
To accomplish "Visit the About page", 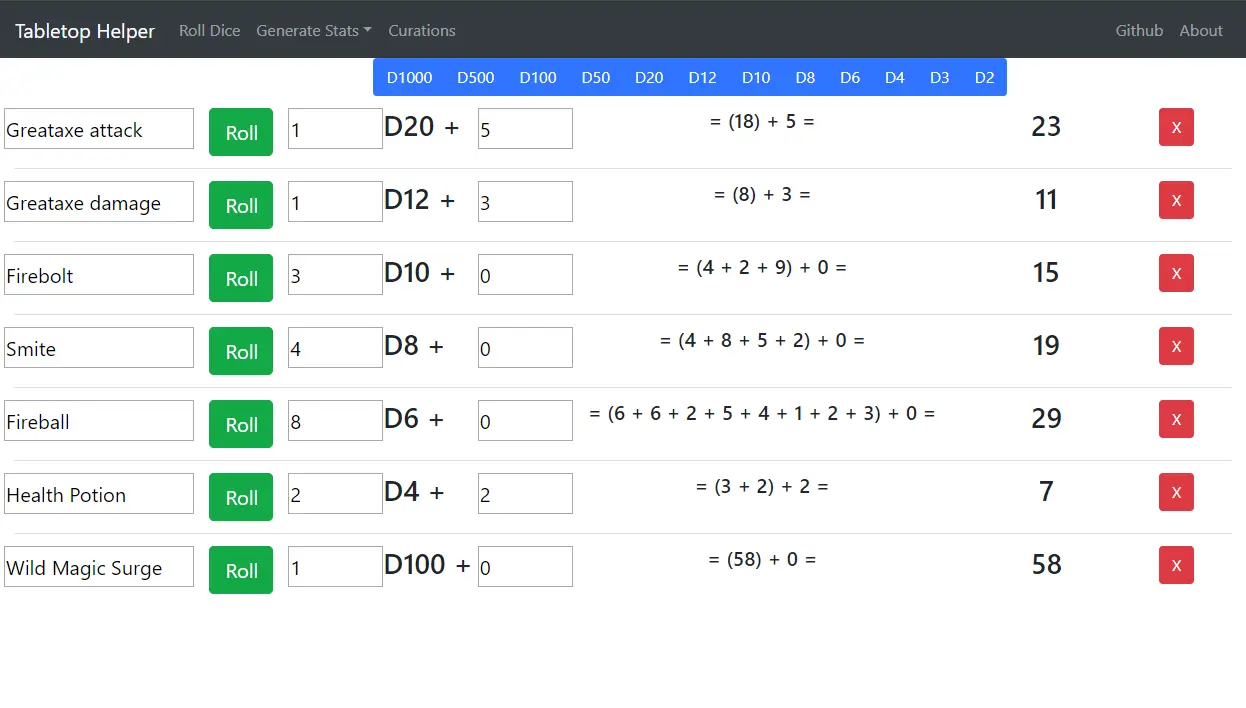I will 1201,31.
